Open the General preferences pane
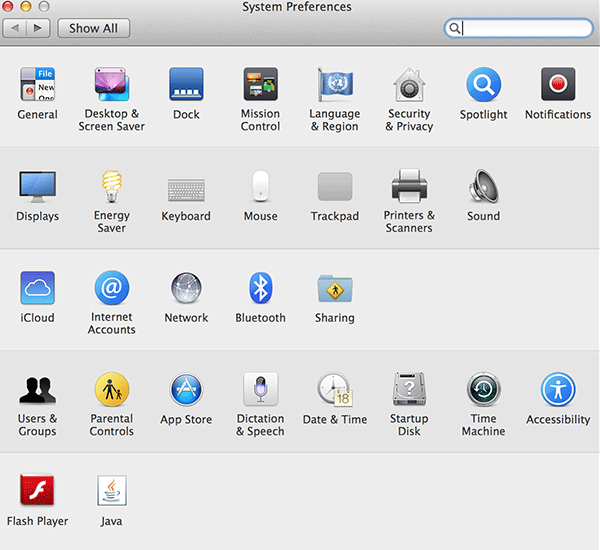 pos(37,86)
